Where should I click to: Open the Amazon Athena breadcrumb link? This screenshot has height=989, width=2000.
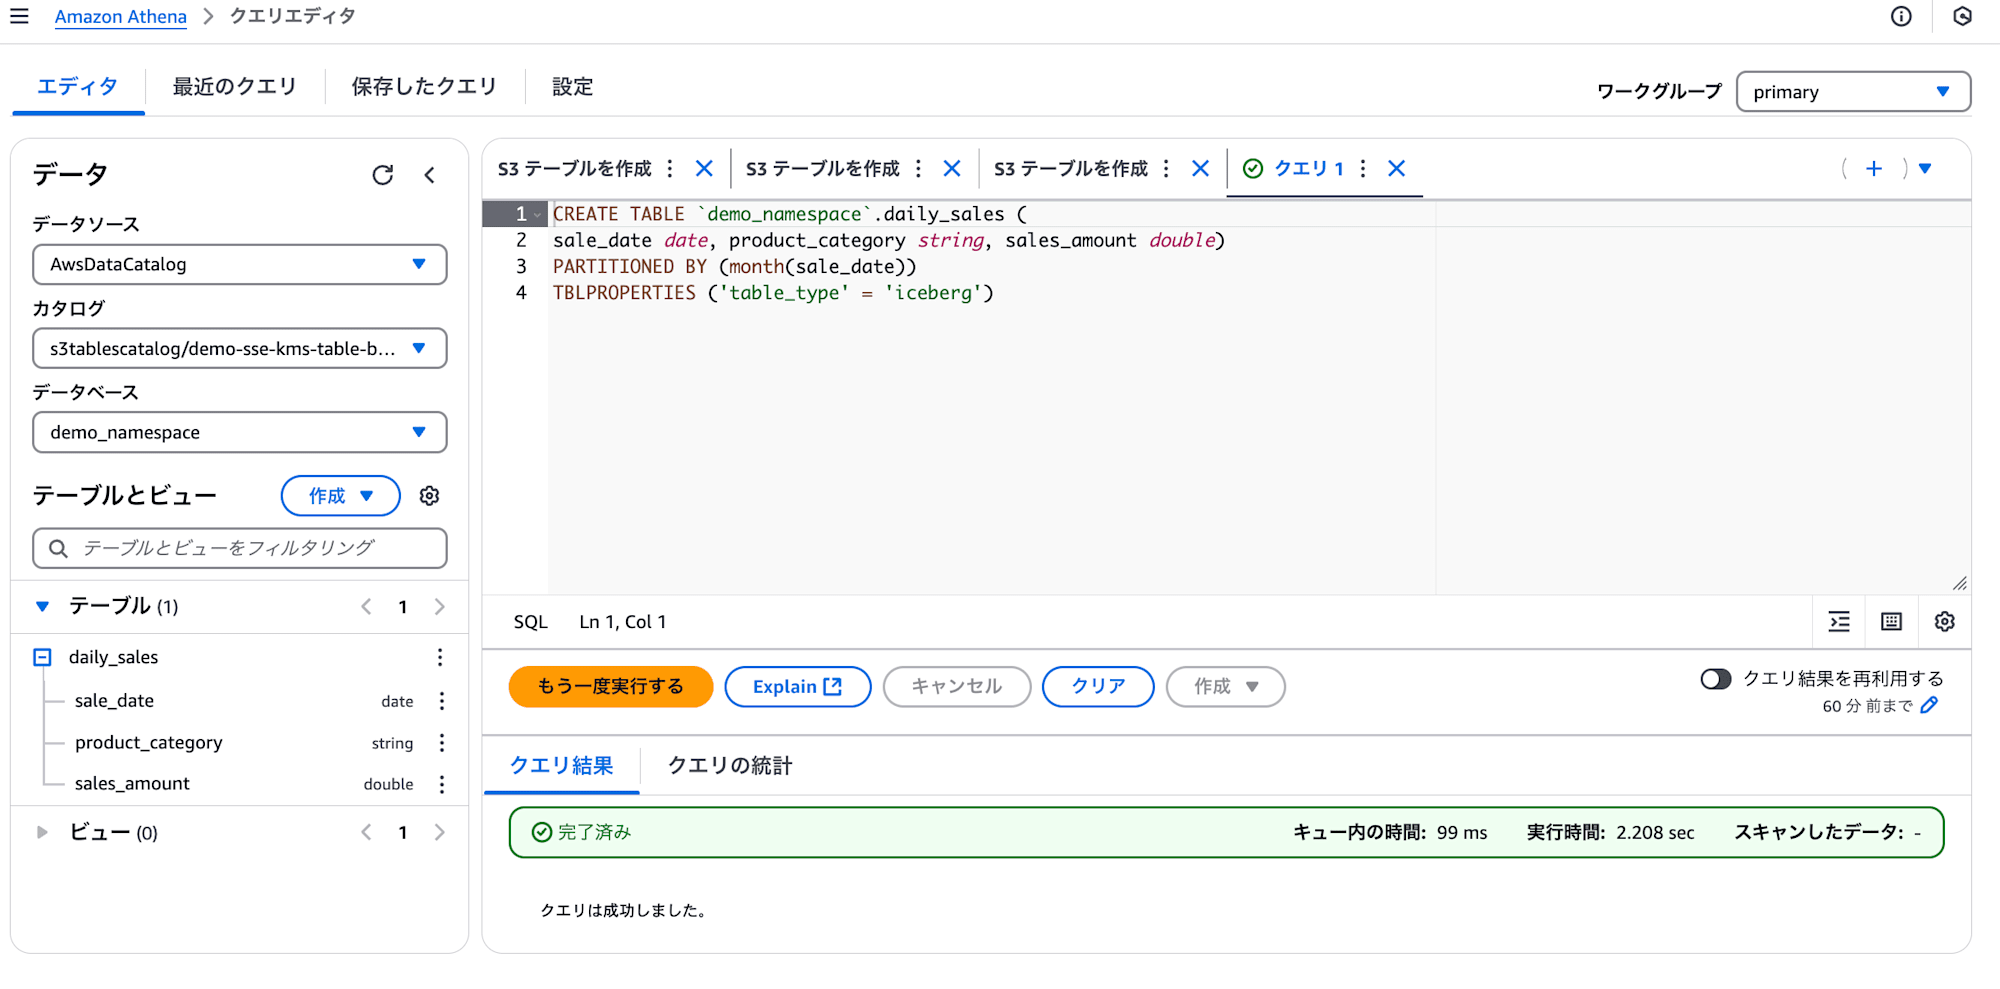click(120, 16)
